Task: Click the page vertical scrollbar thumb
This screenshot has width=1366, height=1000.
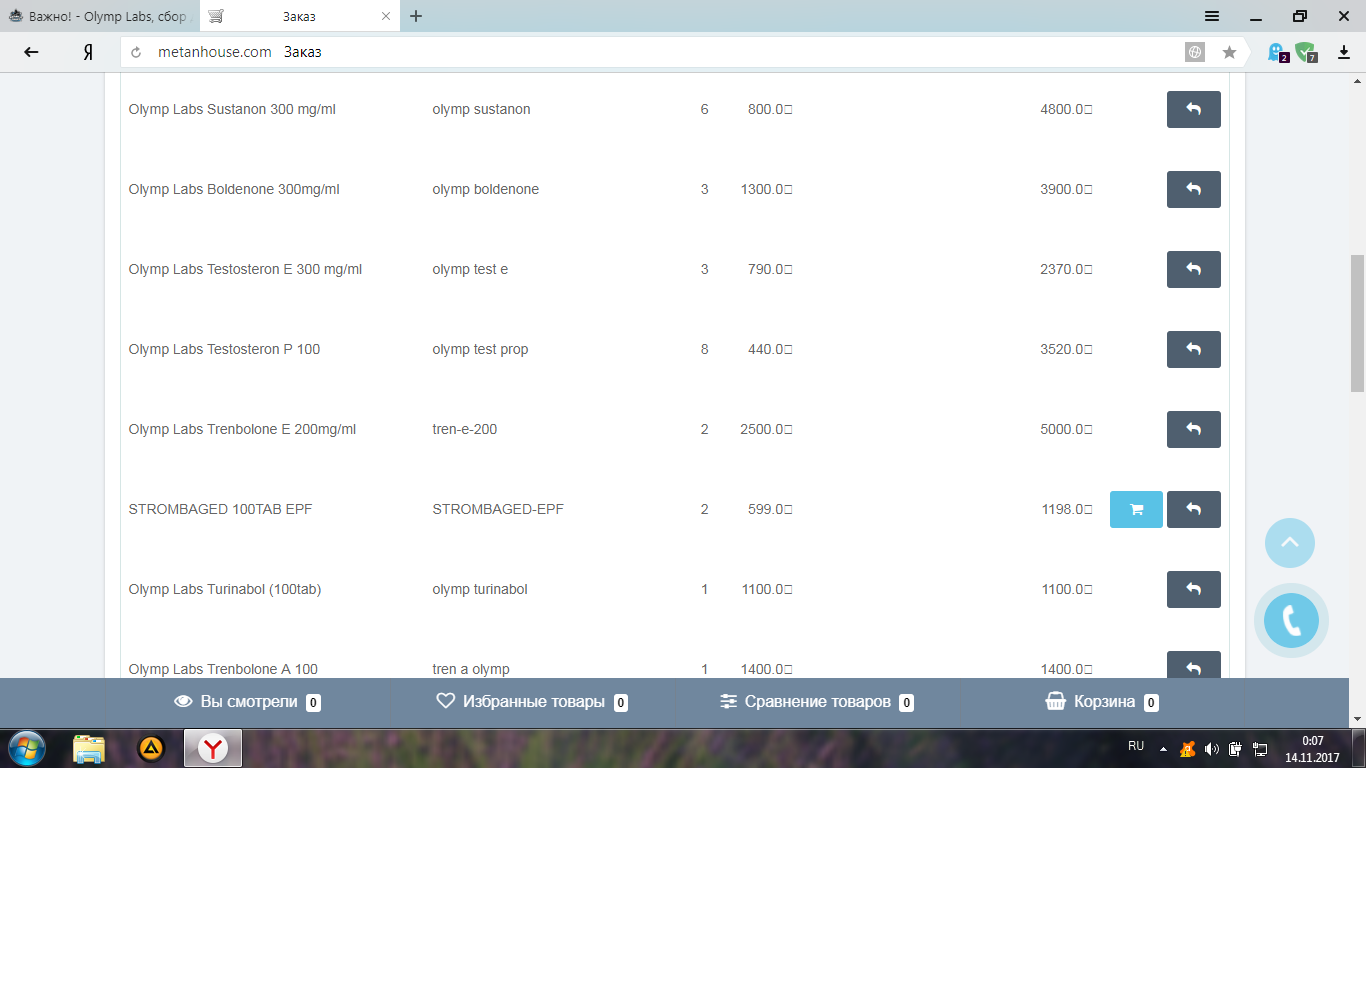Action: coord(1357,323)
